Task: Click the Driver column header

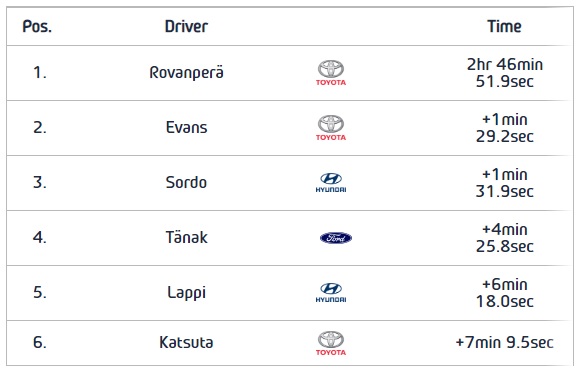Action: [186, 27]
